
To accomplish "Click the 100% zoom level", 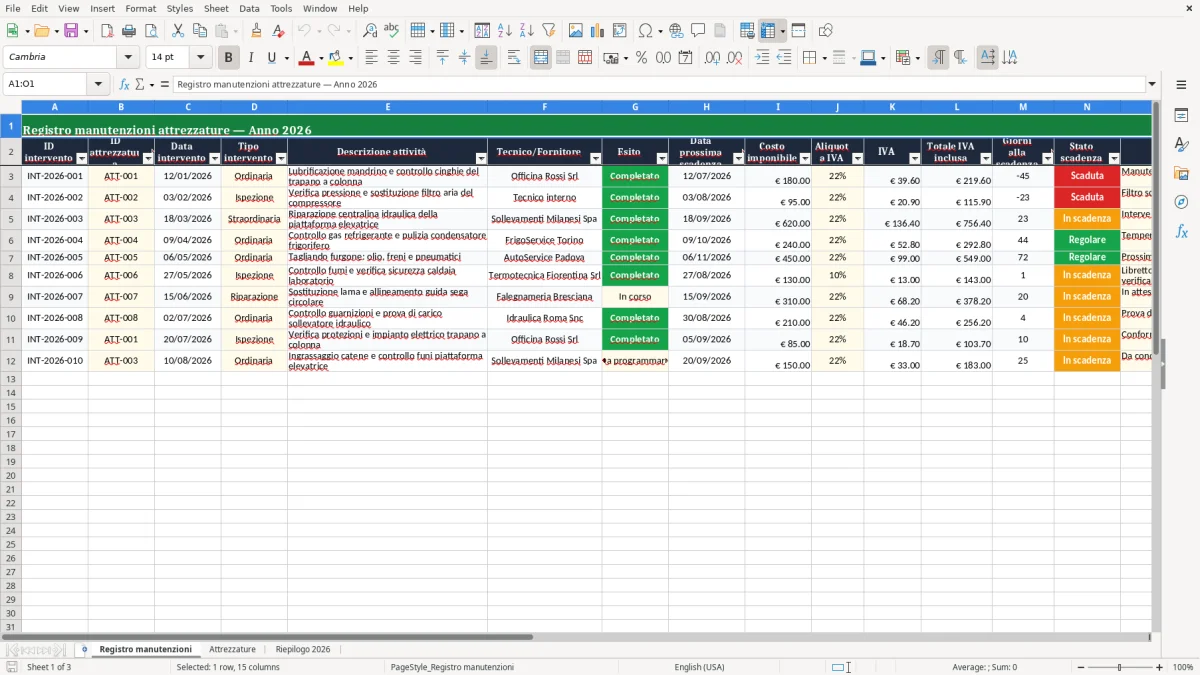I will [1183, 667].
